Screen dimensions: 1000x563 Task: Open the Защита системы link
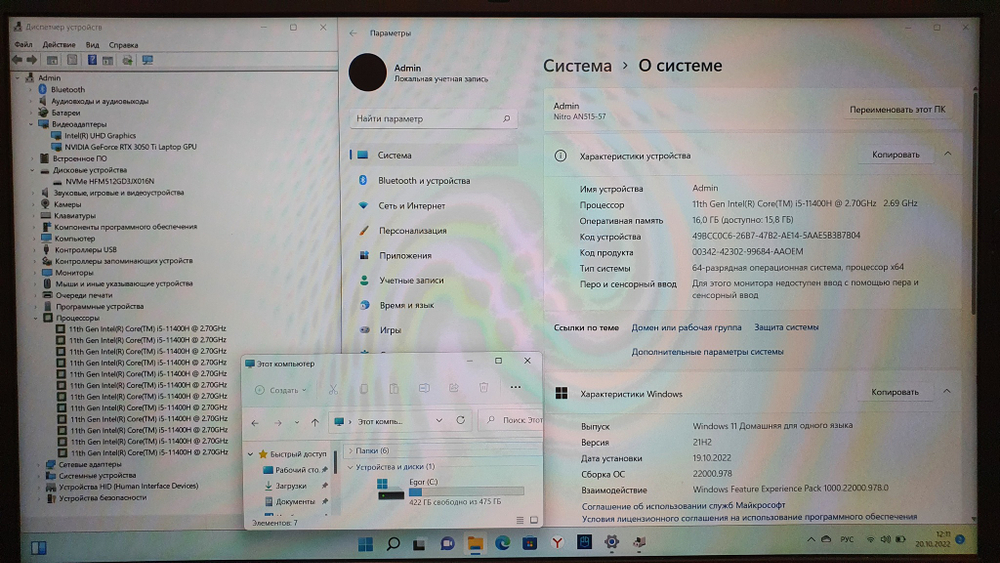(x=786, y=326)
